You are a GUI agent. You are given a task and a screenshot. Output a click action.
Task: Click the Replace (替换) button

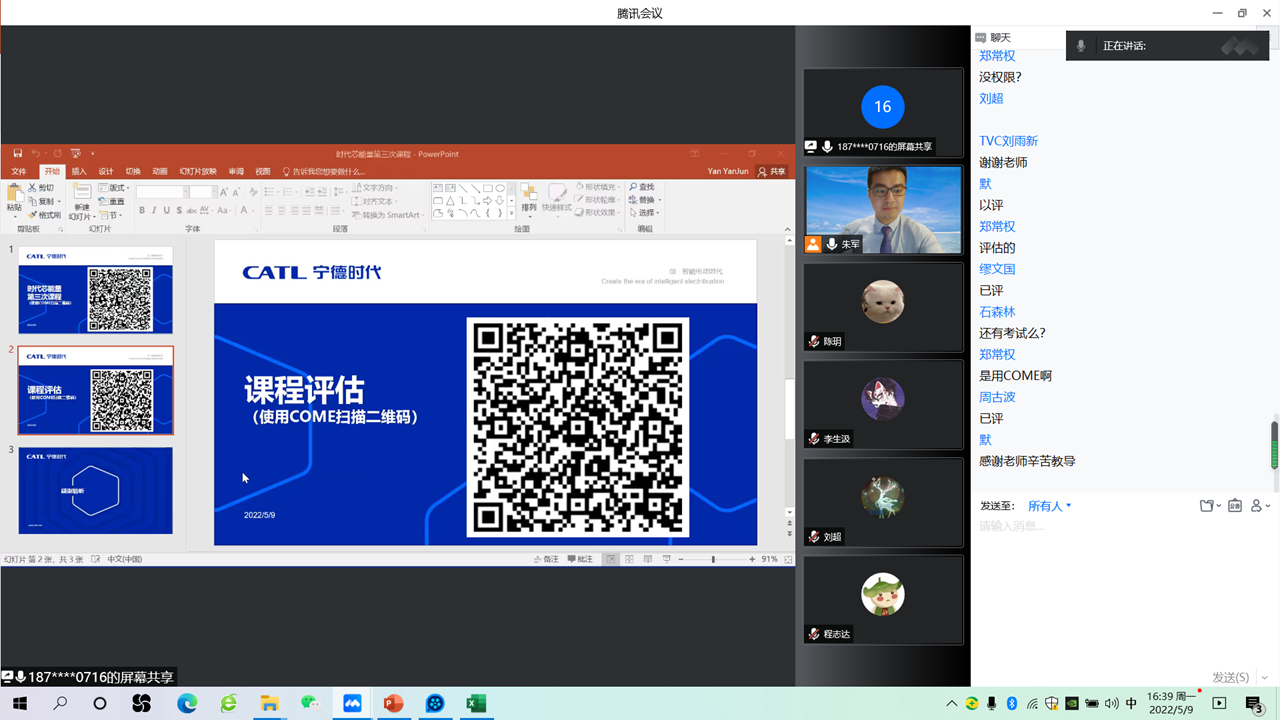pyautogui.click(x=647, y=199)
